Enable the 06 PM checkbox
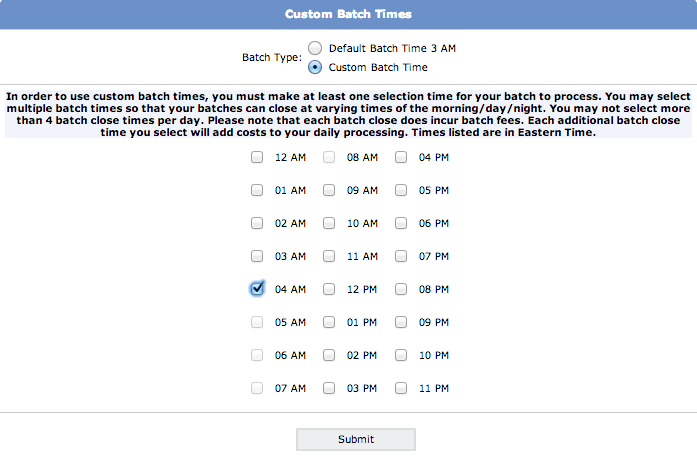 pos(401,223)
